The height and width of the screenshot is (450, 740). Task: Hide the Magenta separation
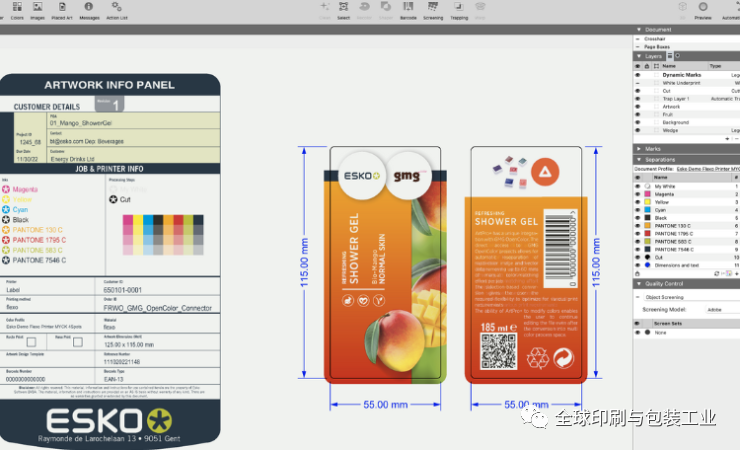(638, 194)
